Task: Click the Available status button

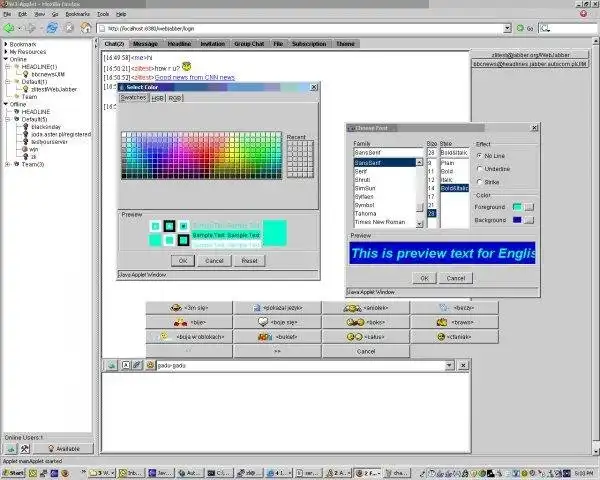Action: click(64, 449)
